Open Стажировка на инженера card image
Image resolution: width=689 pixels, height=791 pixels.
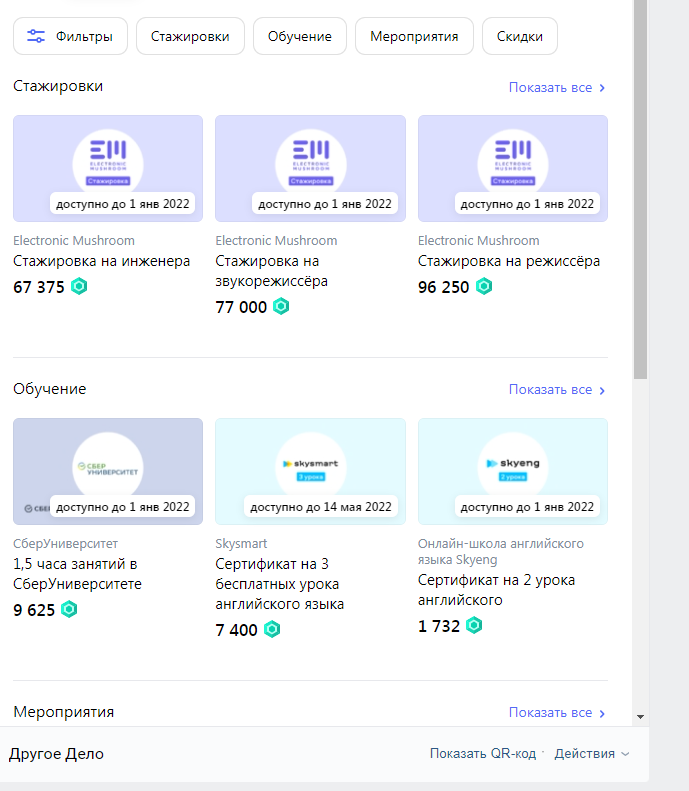tap(108, 168)
